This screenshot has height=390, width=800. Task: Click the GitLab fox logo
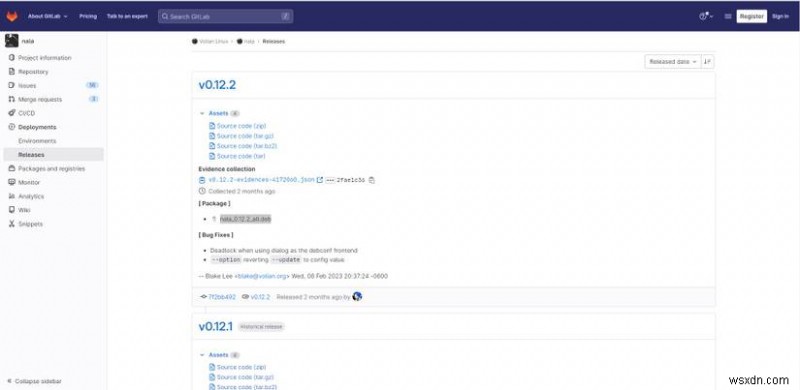[x=12, y=16]
